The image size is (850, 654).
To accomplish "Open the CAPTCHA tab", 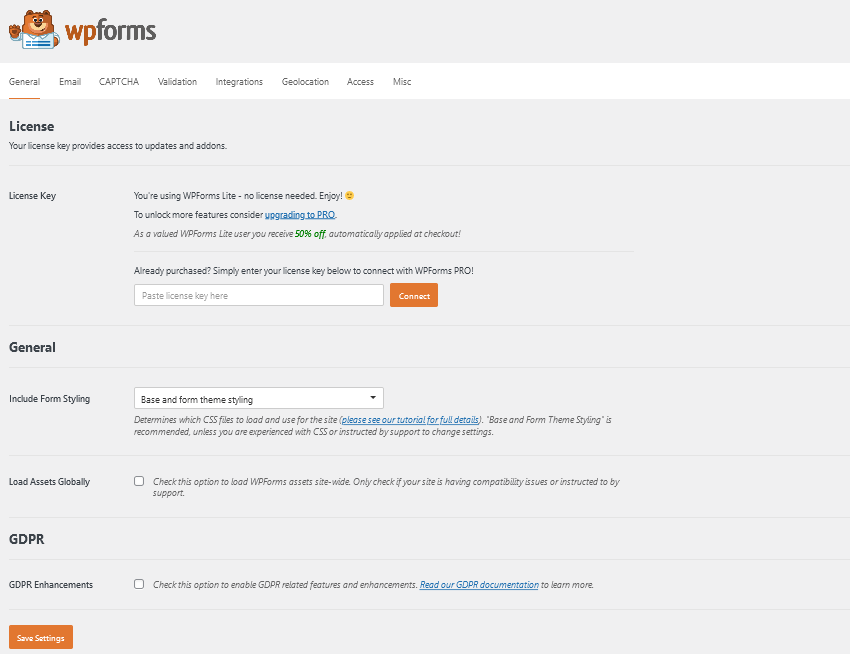I will pos(119,81).
